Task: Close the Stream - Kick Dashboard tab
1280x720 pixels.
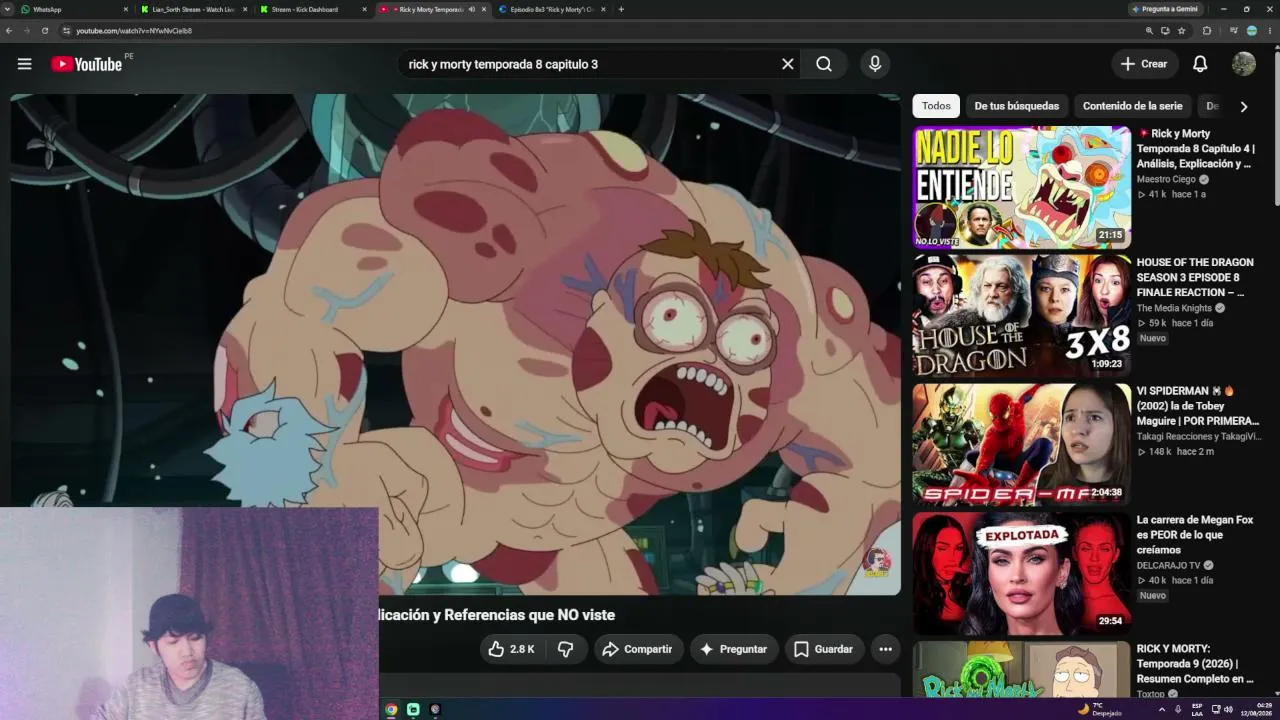Action: point(362,9)
